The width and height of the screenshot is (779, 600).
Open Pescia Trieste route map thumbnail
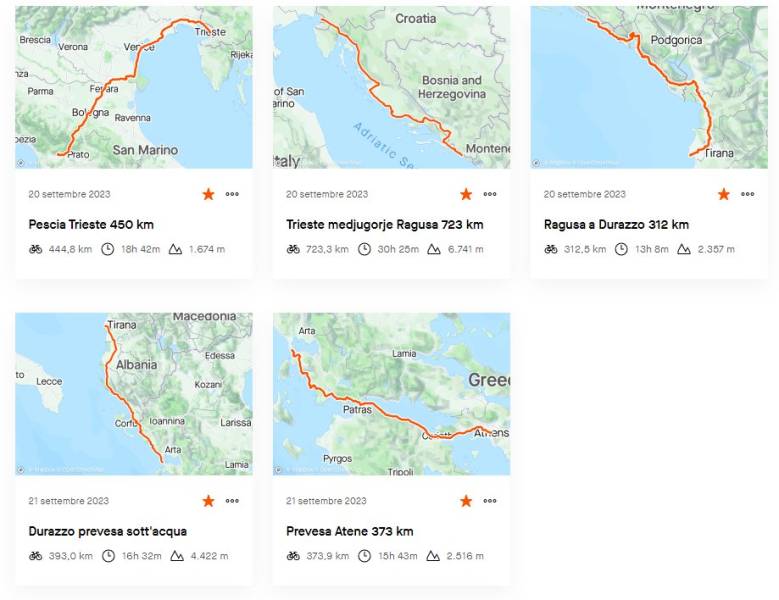pos(134,87)
